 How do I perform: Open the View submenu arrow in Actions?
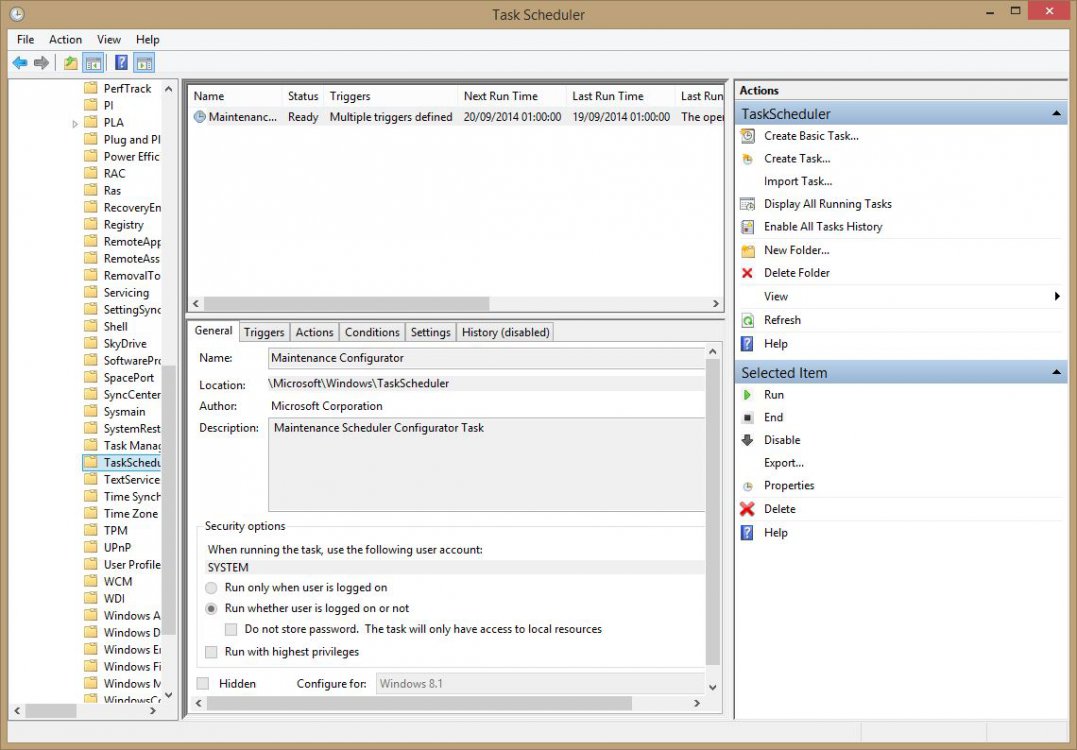click(x=1057, y=296)
